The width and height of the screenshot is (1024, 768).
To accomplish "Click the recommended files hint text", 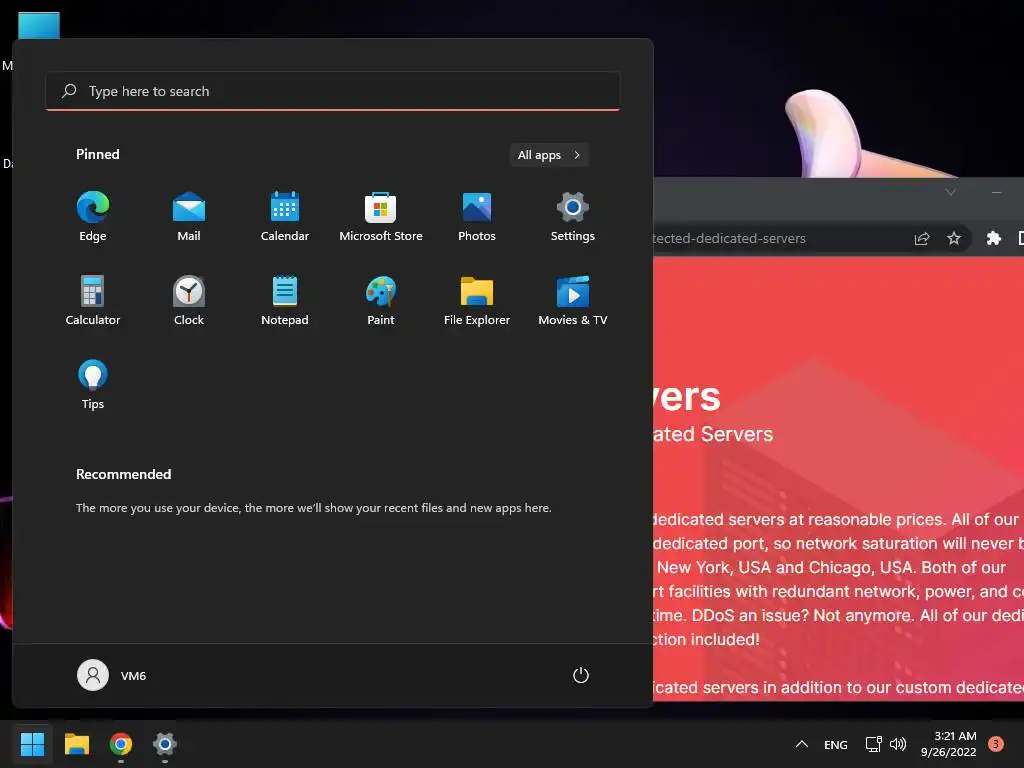I will click(x=313, y=507).
